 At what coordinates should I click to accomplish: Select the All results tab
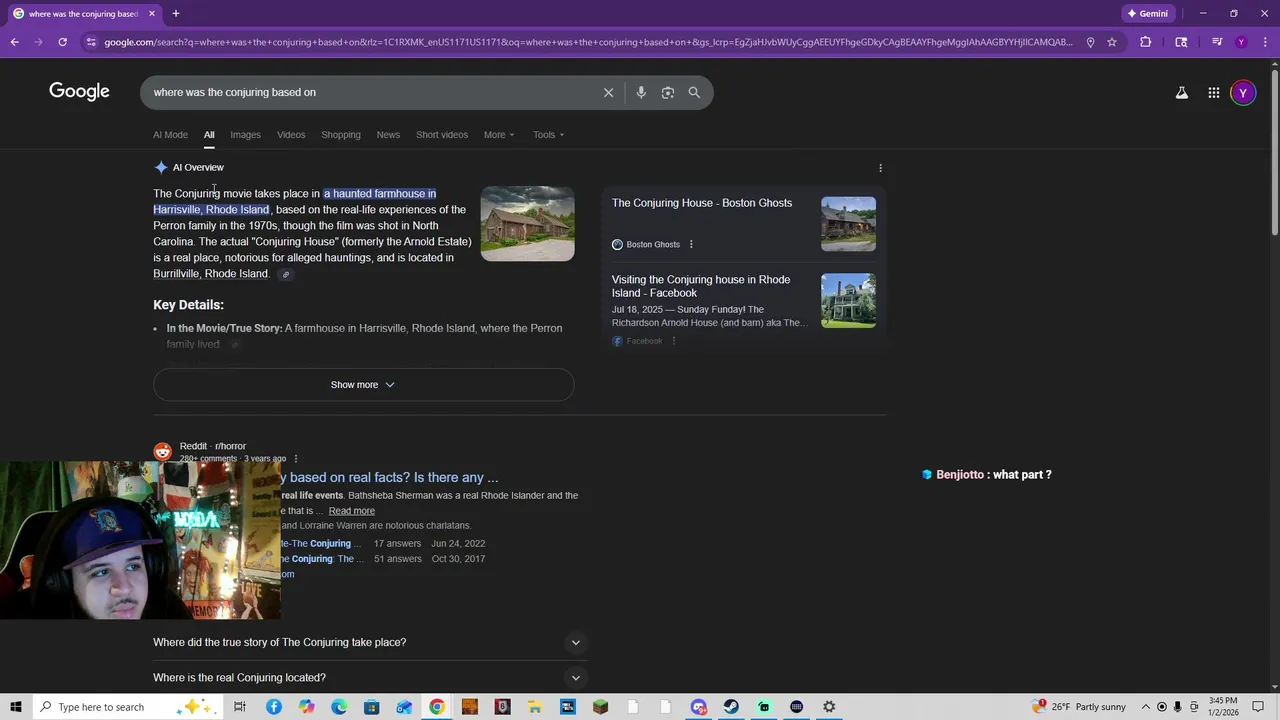pos(209,135)
